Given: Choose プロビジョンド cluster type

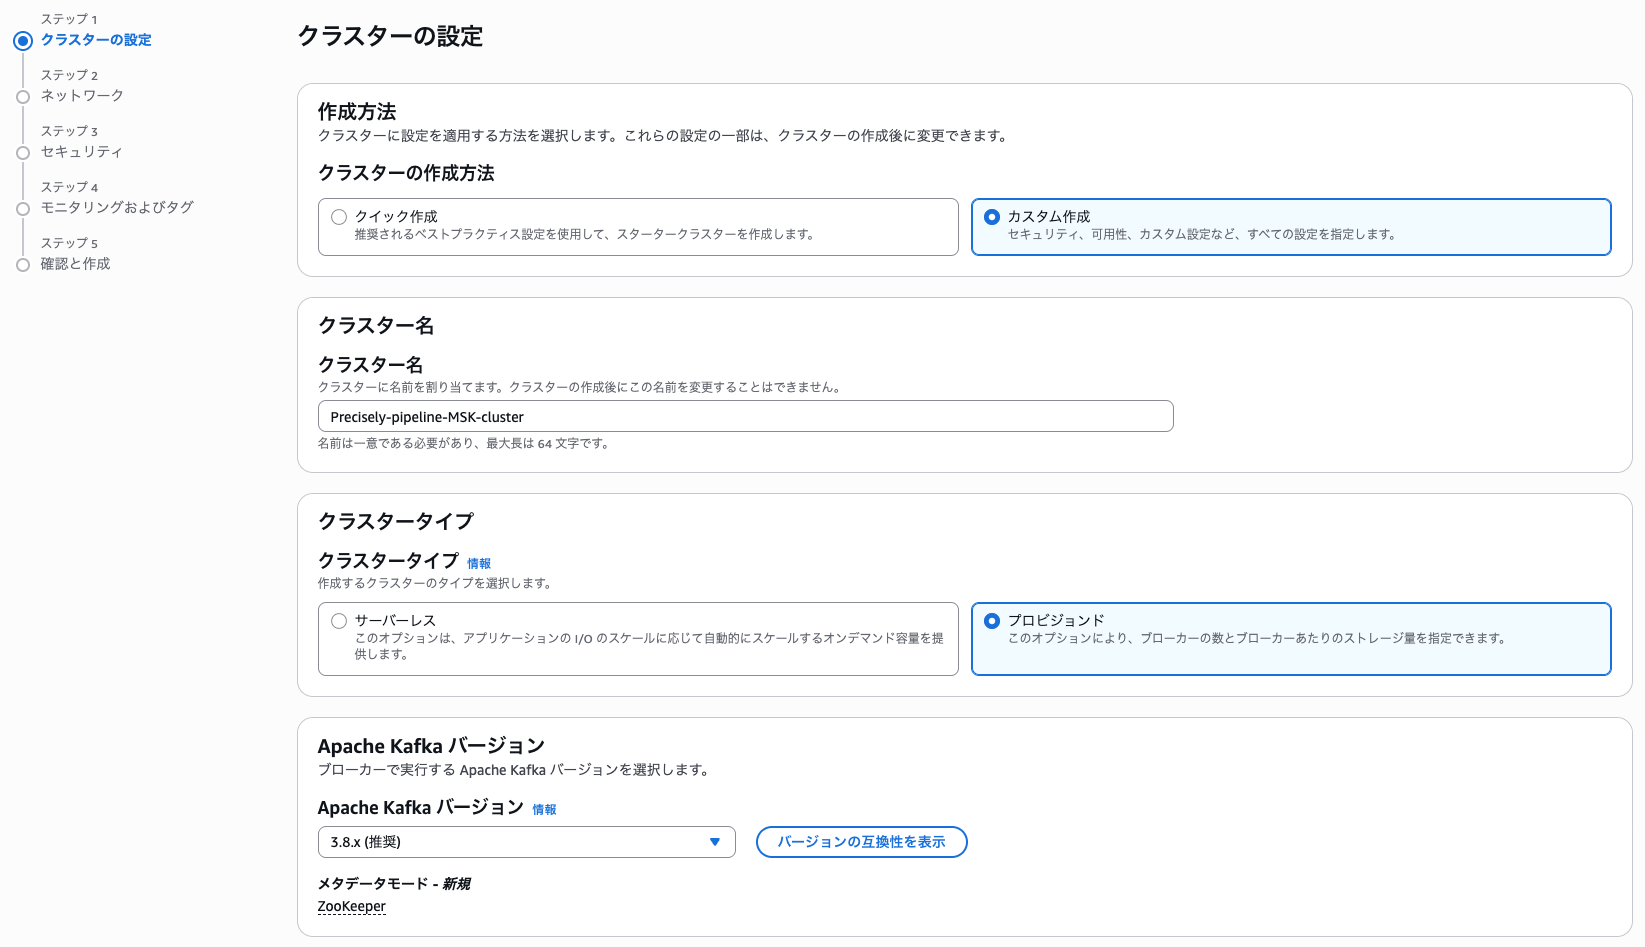Looking at the screenshot, I should (x=992, y=621).
